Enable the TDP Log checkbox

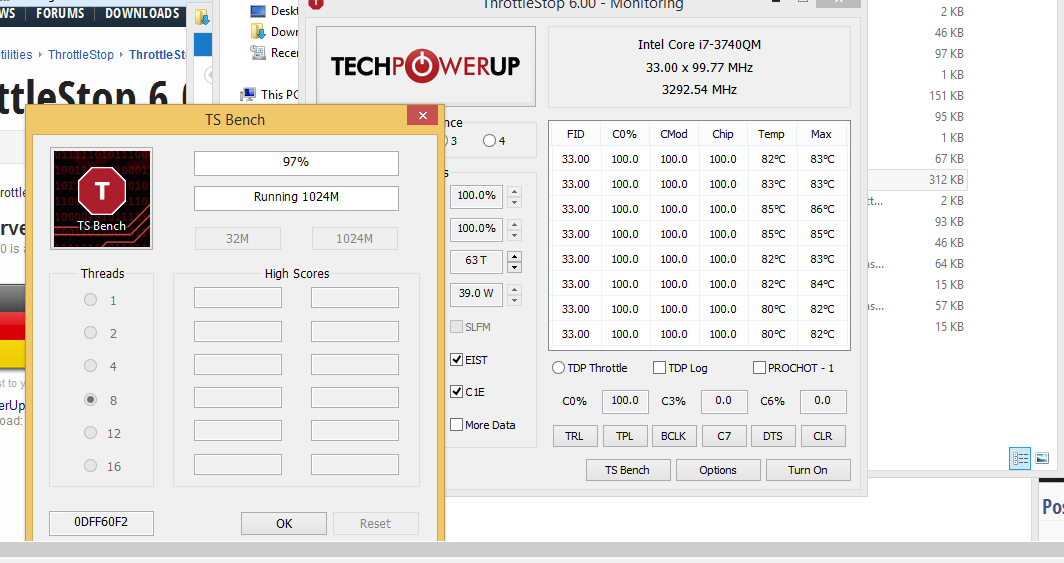[x=659, y=368]
